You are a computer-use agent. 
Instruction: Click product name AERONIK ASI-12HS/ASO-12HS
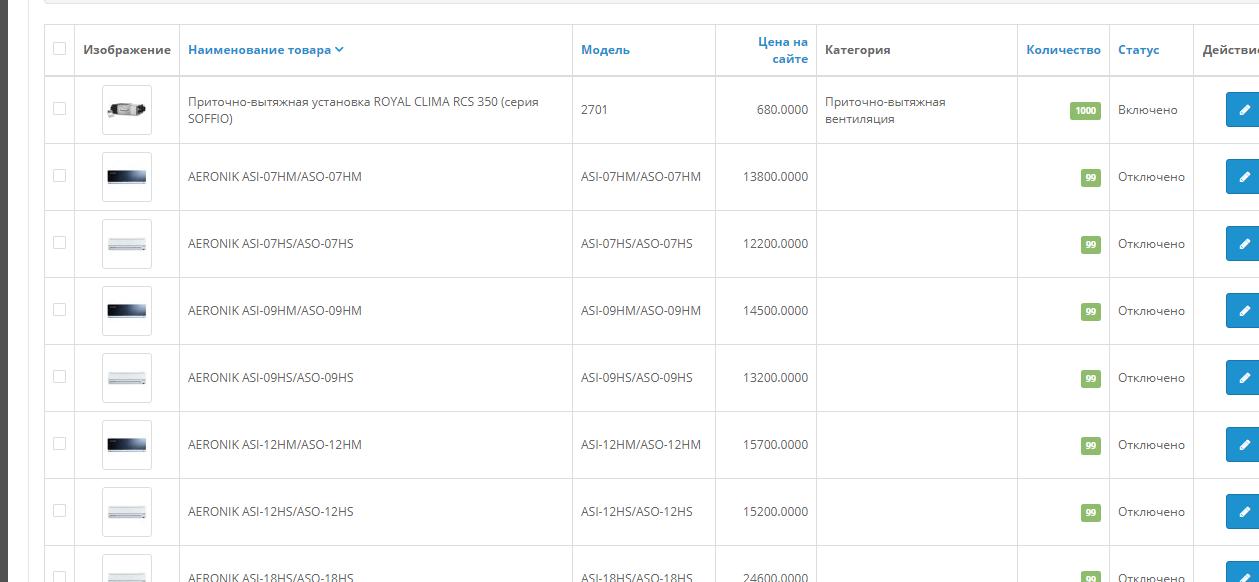point(271,512)
